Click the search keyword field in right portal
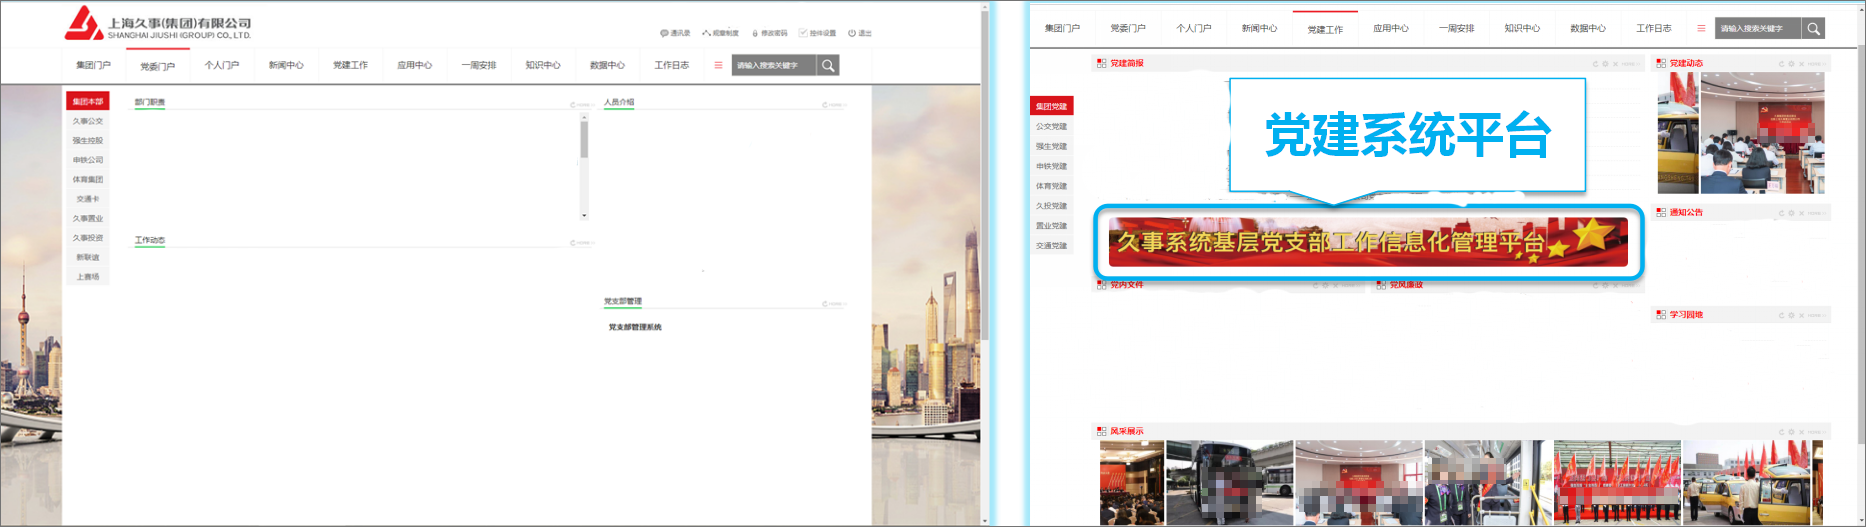Image resolution: width=1866 pixels, height=527 pixels. click(1759, 29)
